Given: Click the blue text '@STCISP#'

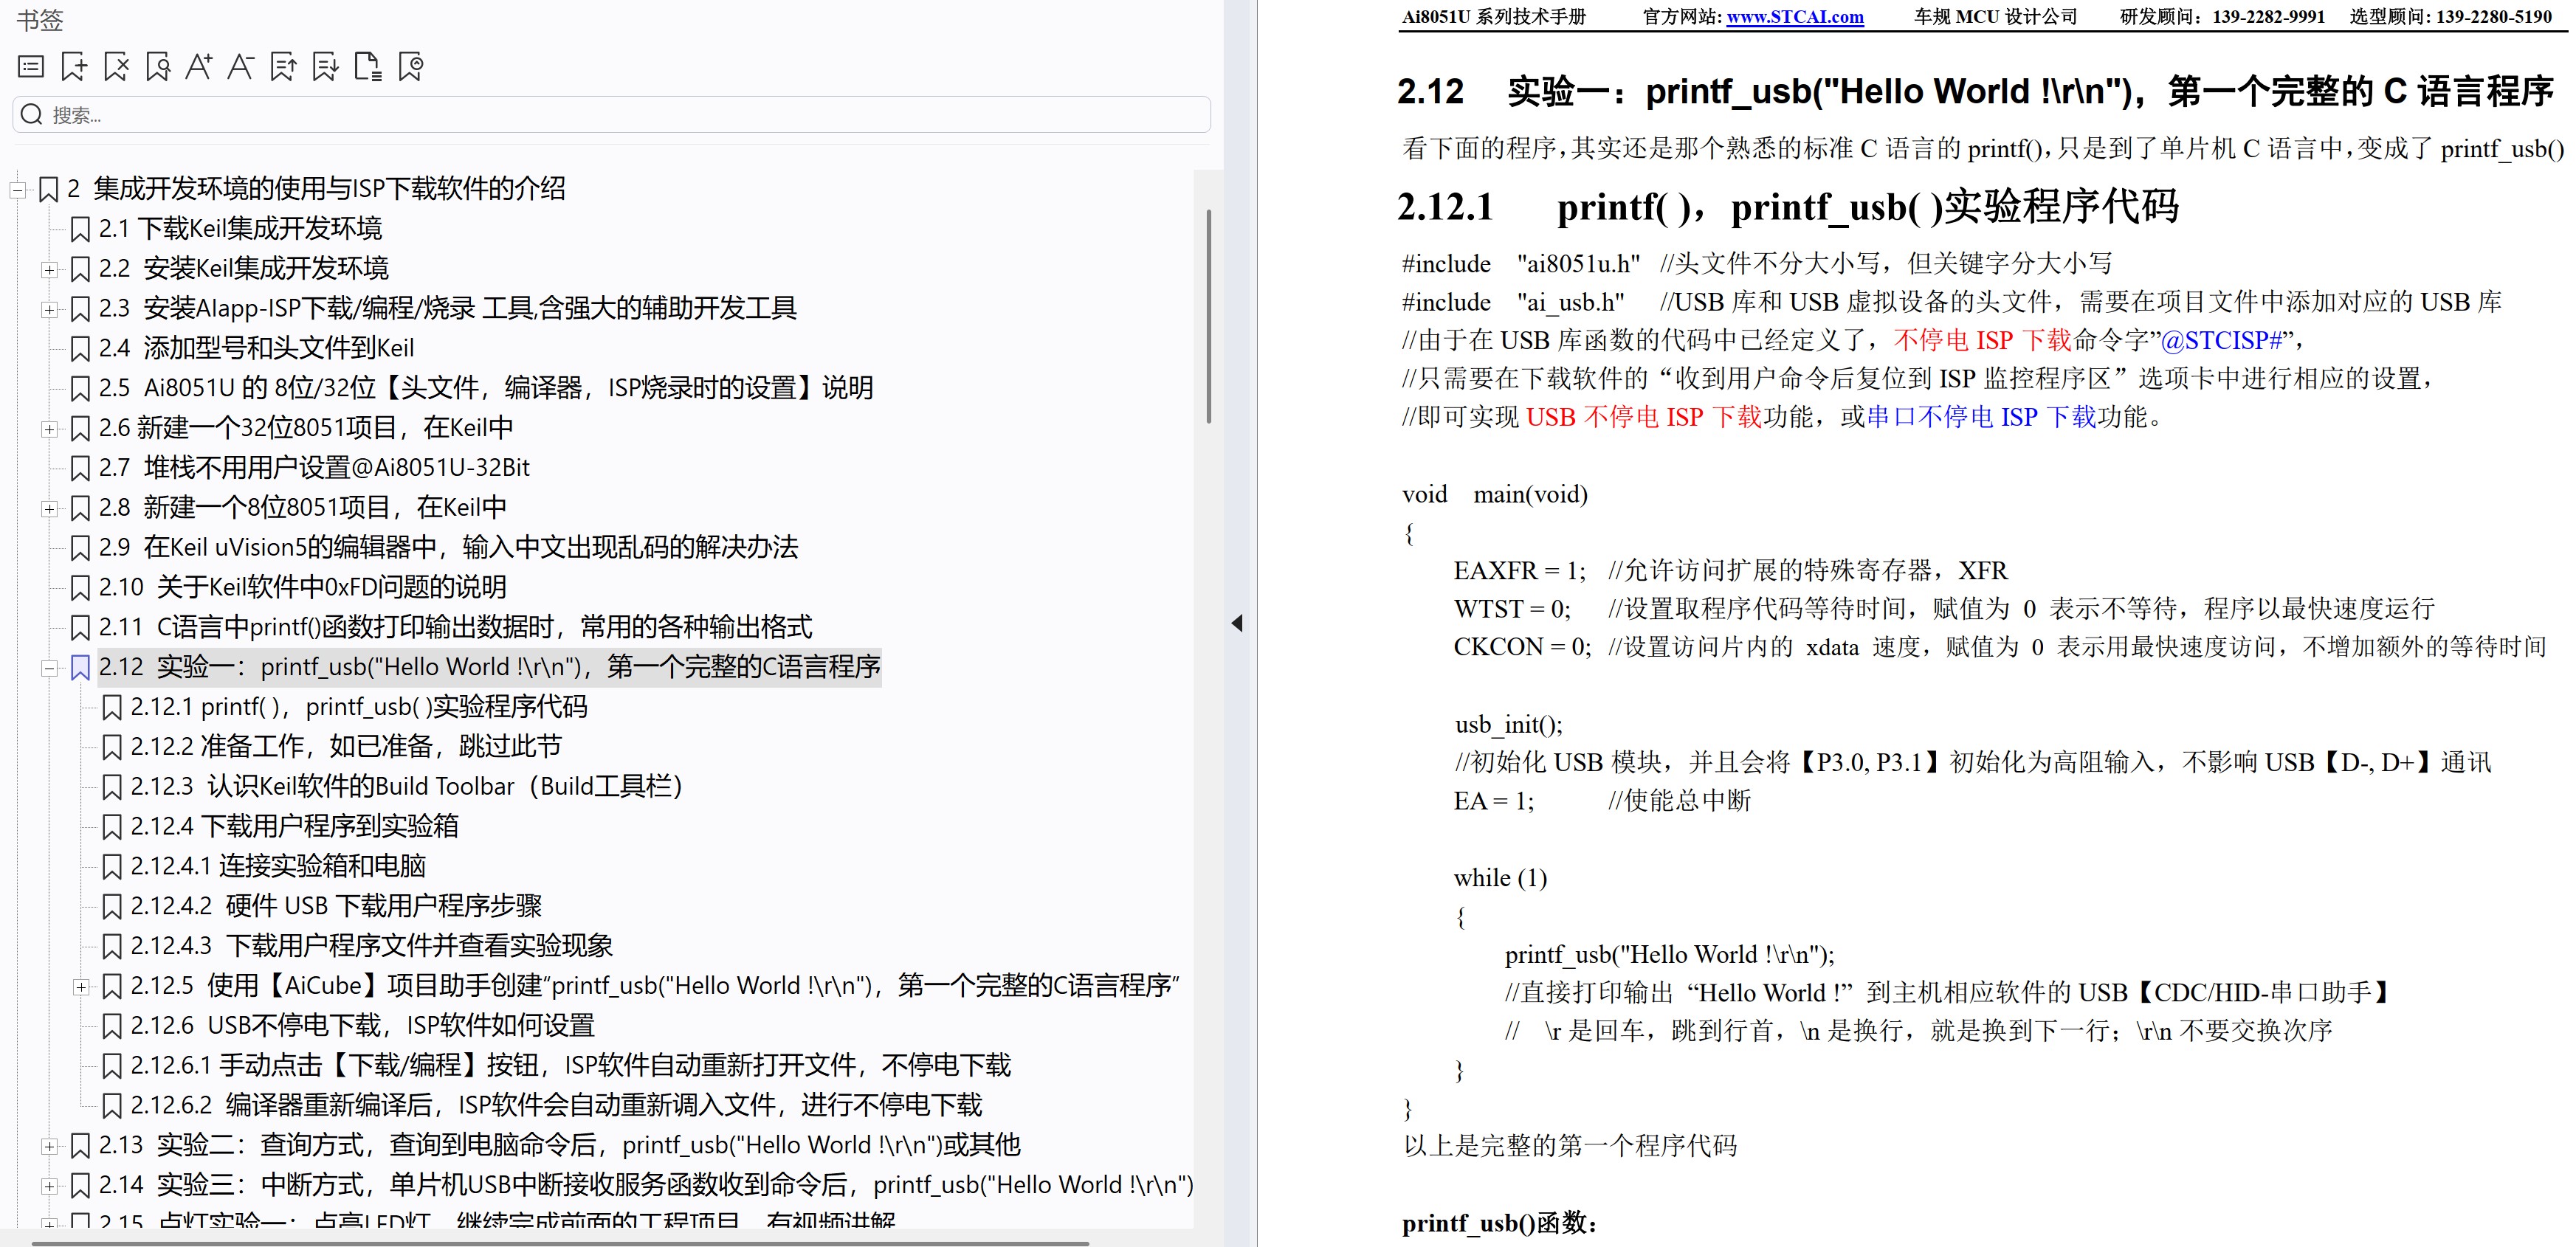Looking at the screenshot, I should 2221,341.
